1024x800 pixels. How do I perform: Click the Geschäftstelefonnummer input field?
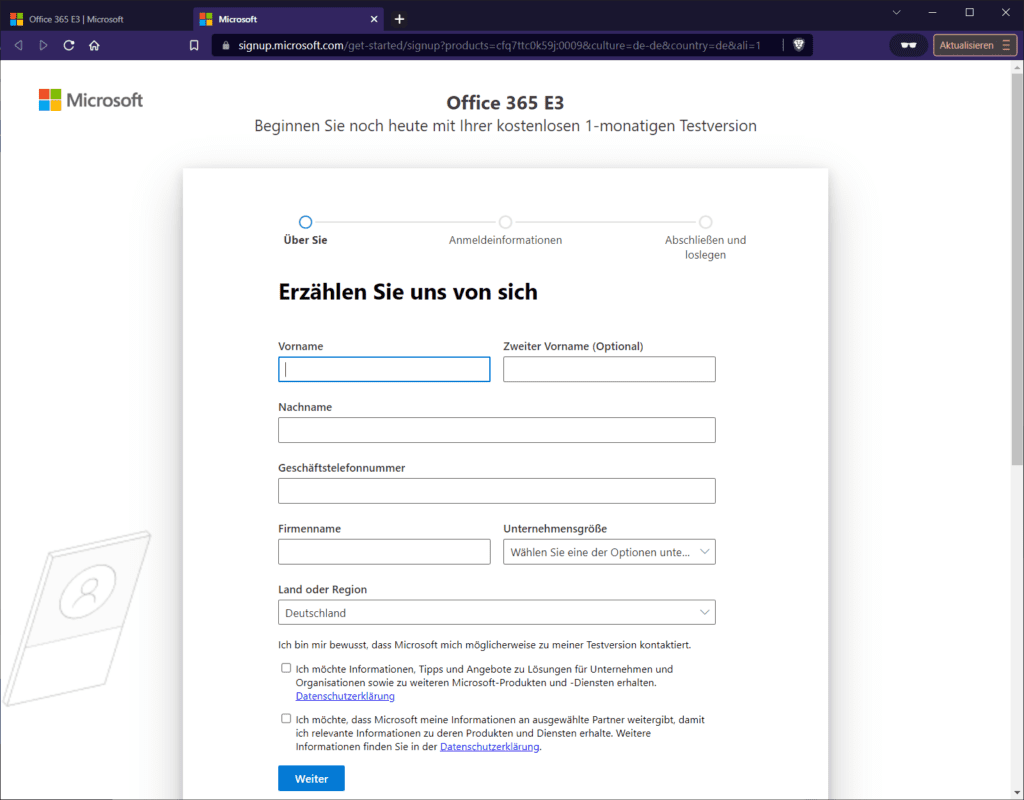click(x=497, y=490)
